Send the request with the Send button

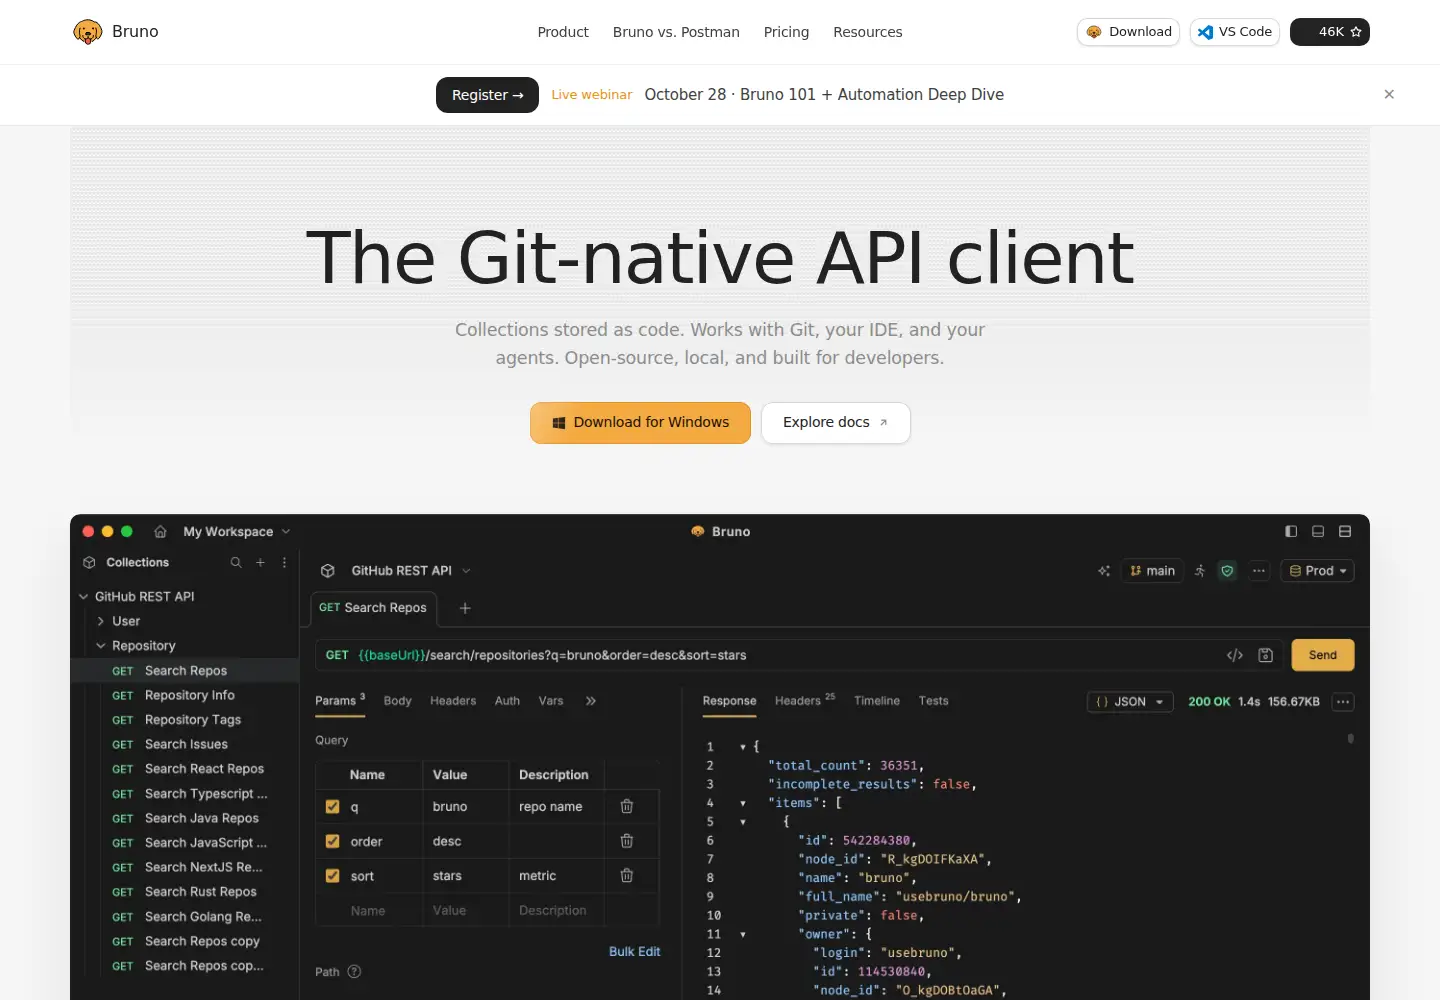point(1323,655)
